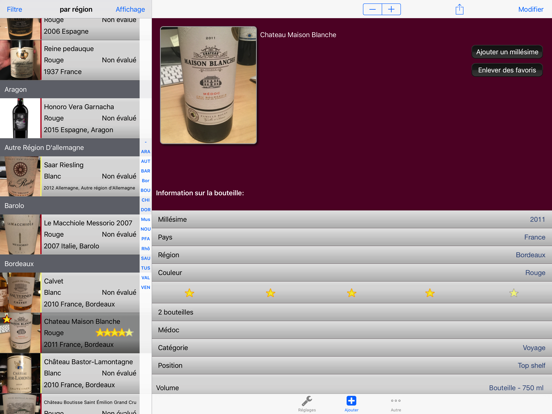Click the minus stepper button
Screen dimensions: 552x414
[x=372, y=9]
